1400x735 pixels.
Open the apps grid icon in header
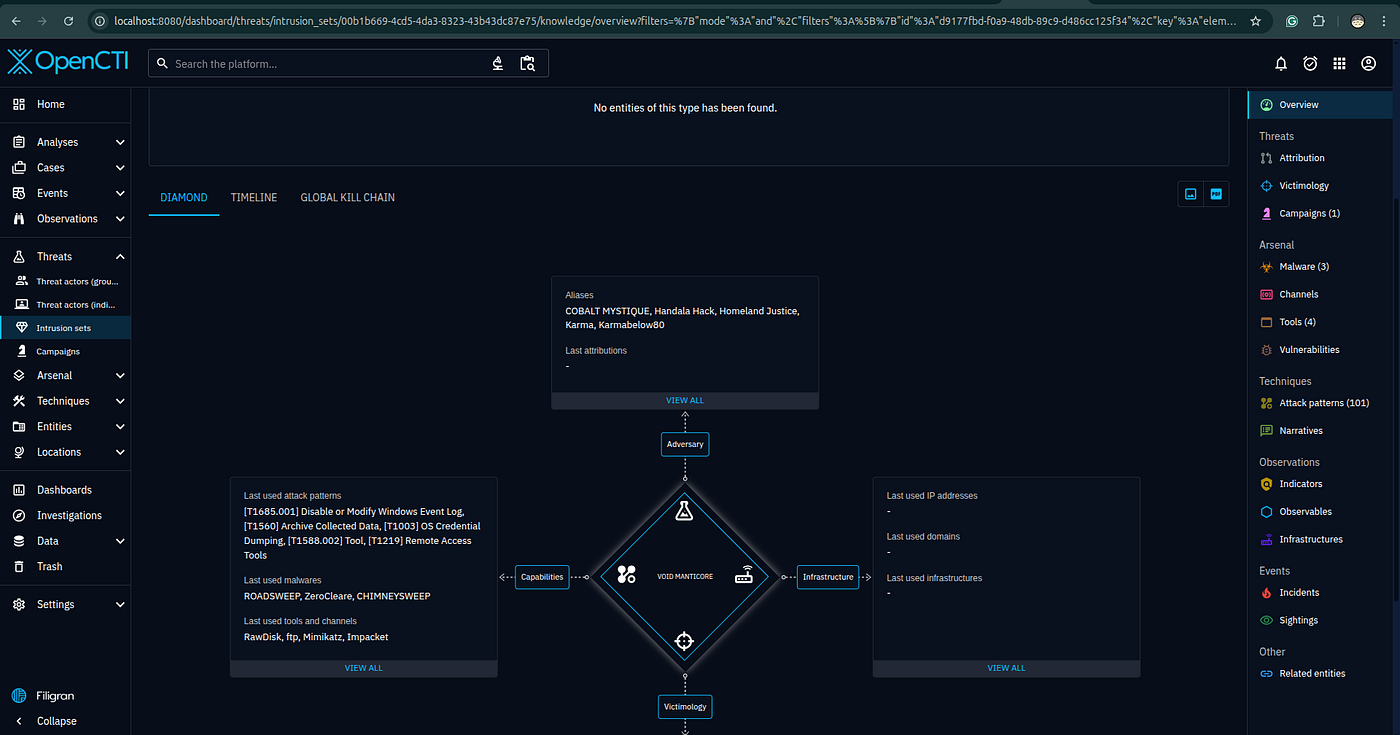pyautogui.click(x=1339, y=64)
